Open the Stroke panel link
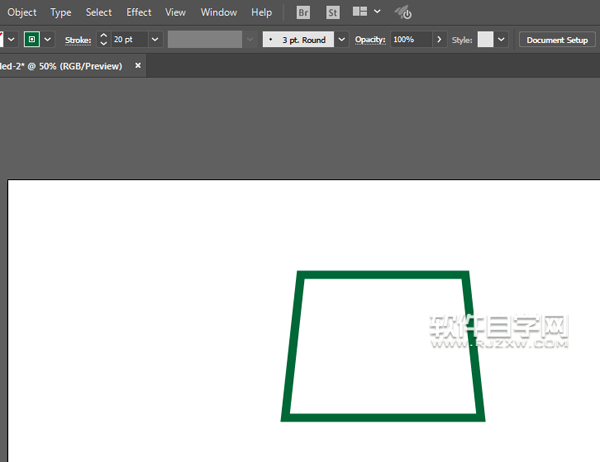This screenshot has height=462, width=600. tap(78, 39)
